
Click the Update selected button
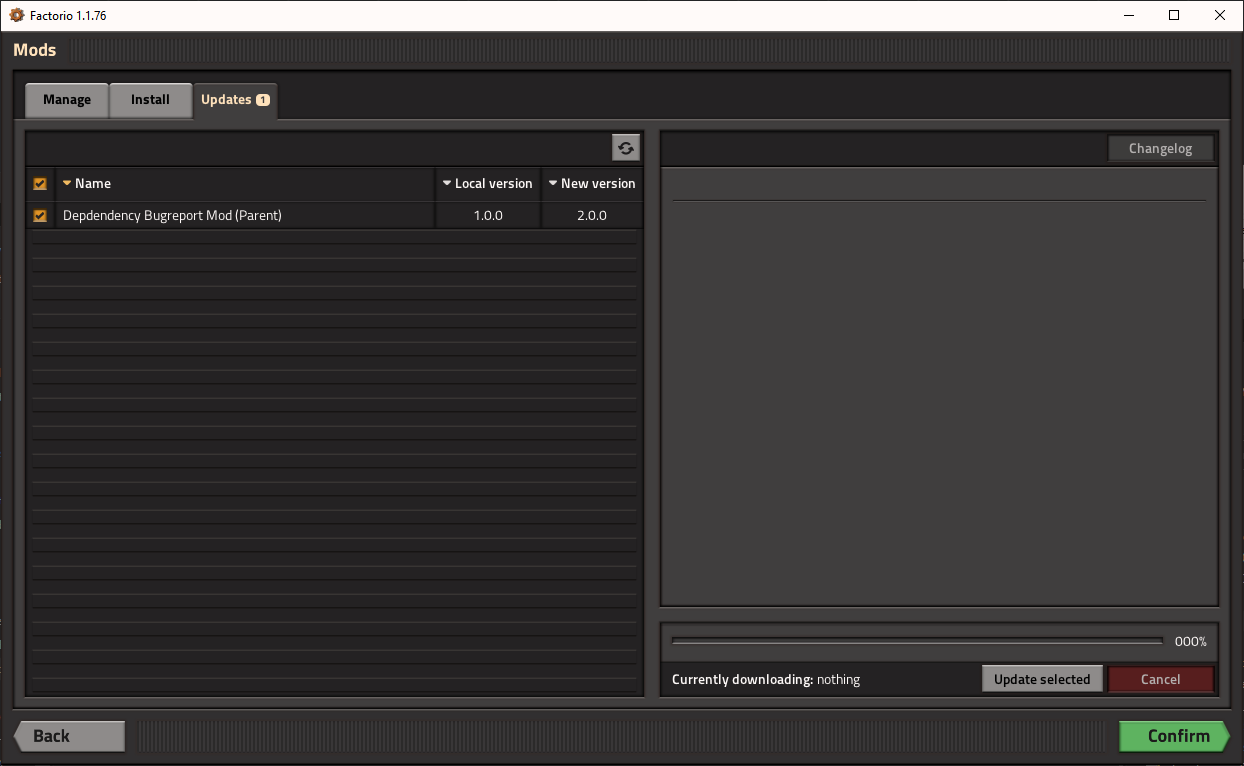pos(1042,679)
